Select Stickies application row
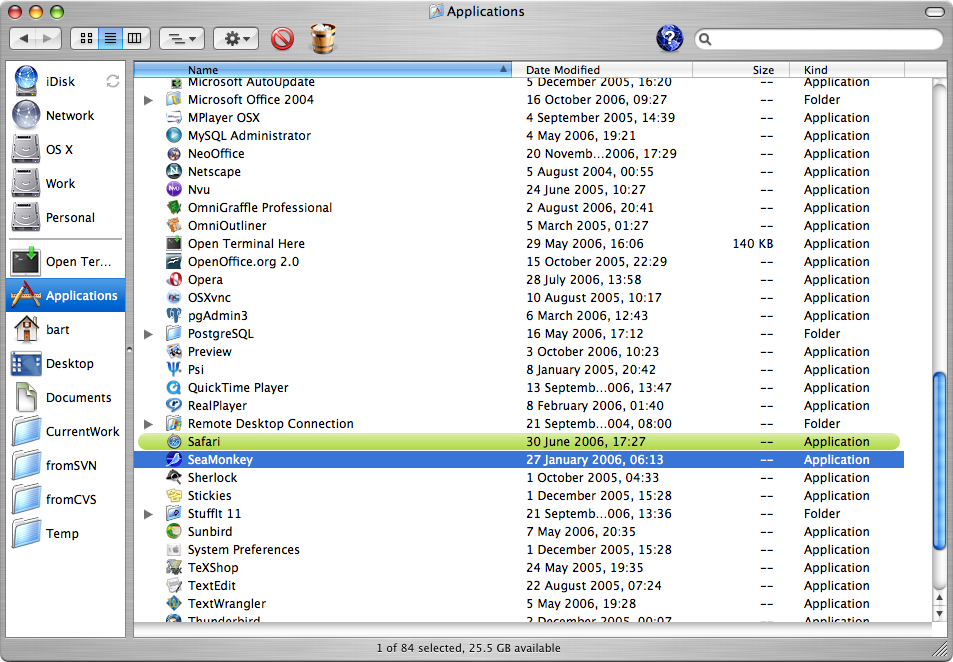 pos(519,495)
